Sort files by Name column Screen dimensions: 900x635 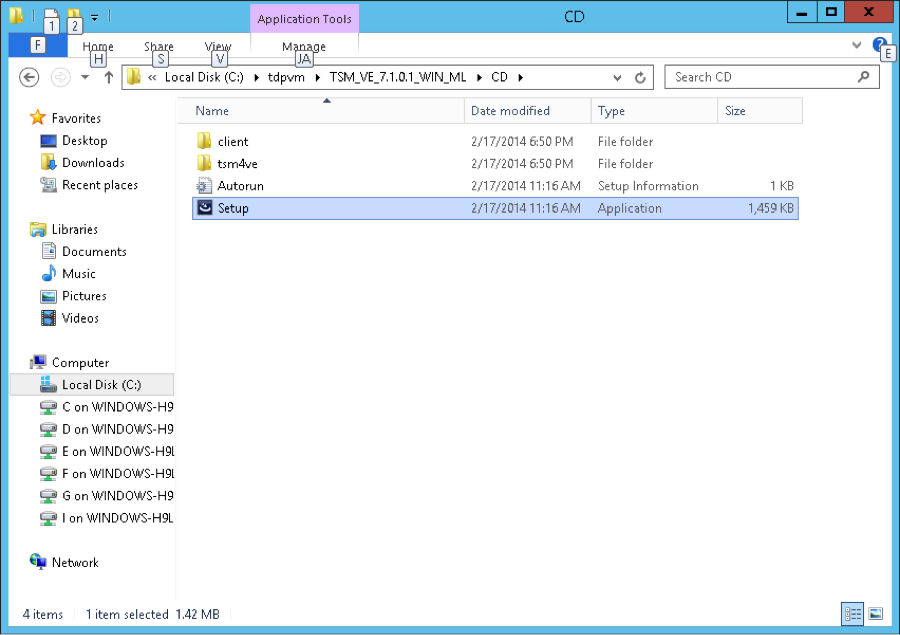[x=321, y=111]
